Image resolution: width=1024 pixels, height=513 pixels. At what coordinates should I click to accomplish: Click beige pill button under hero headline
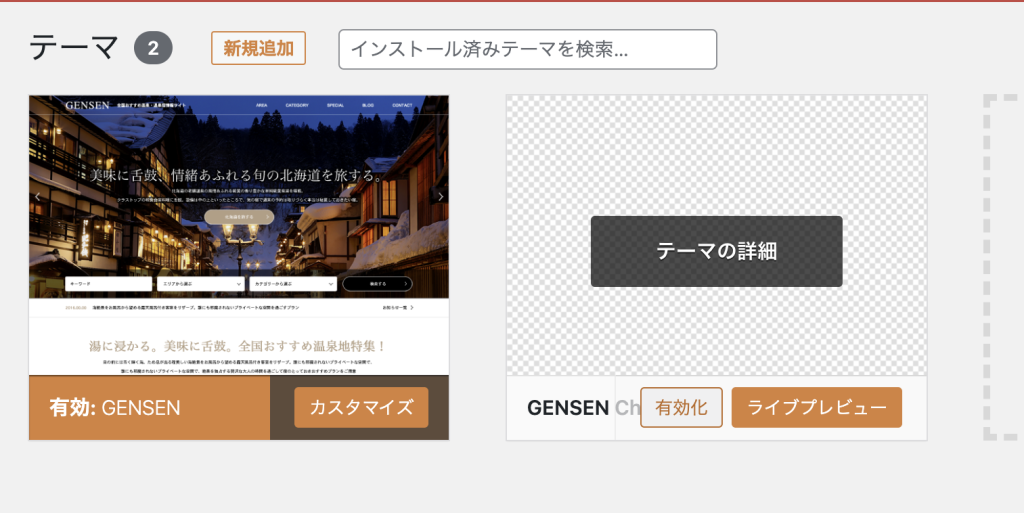click(x=239, y=217)
